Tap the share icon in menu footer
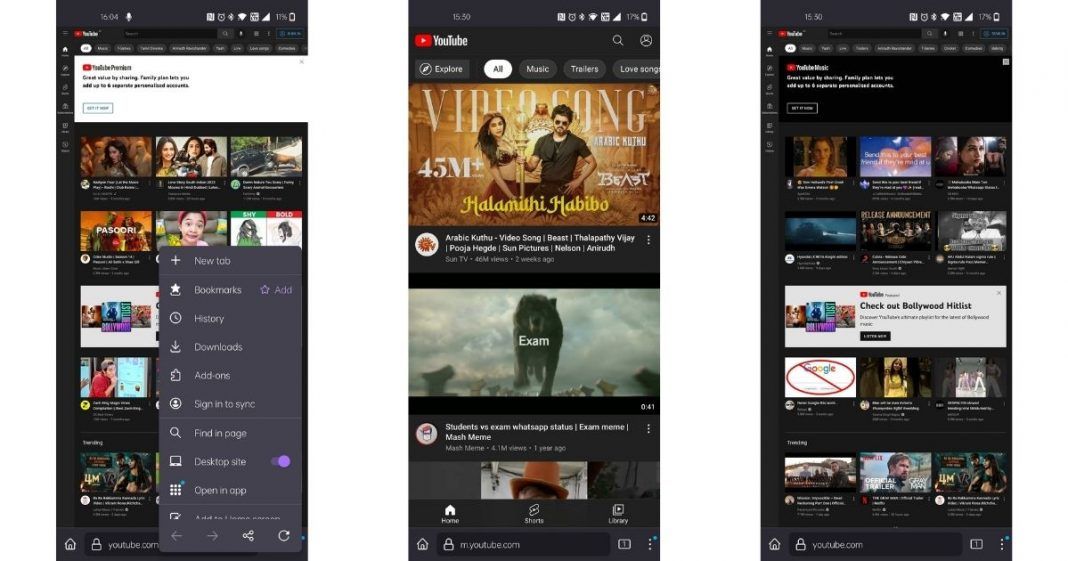The width and height of the screenshot is (1068, 561). tap(248, 536)
